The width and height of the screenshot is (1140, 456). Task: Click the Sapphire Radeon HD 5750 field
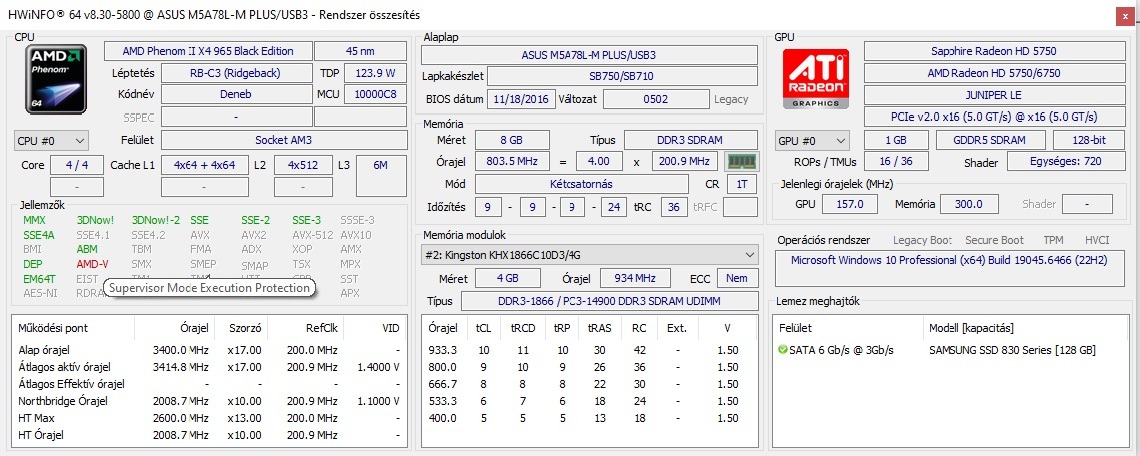[993, 51]
